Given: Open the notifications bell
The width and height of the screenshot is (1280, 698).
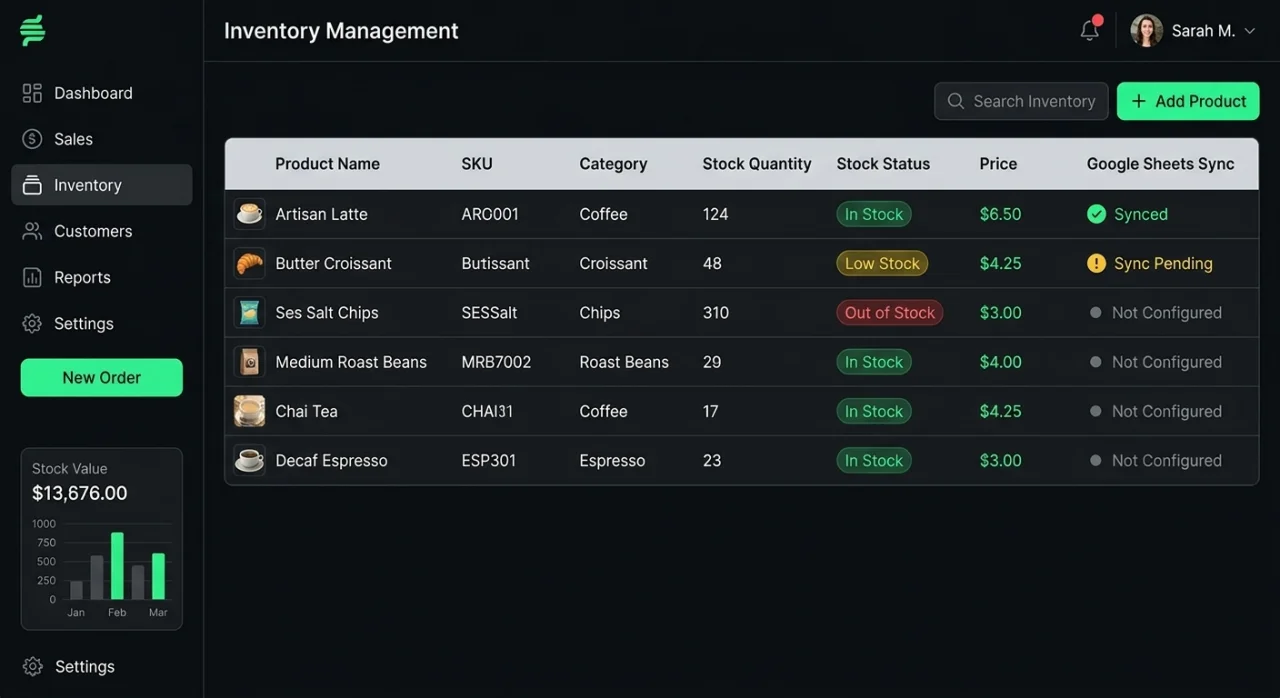Looking at the screenshot, I should coord(1090,31).
